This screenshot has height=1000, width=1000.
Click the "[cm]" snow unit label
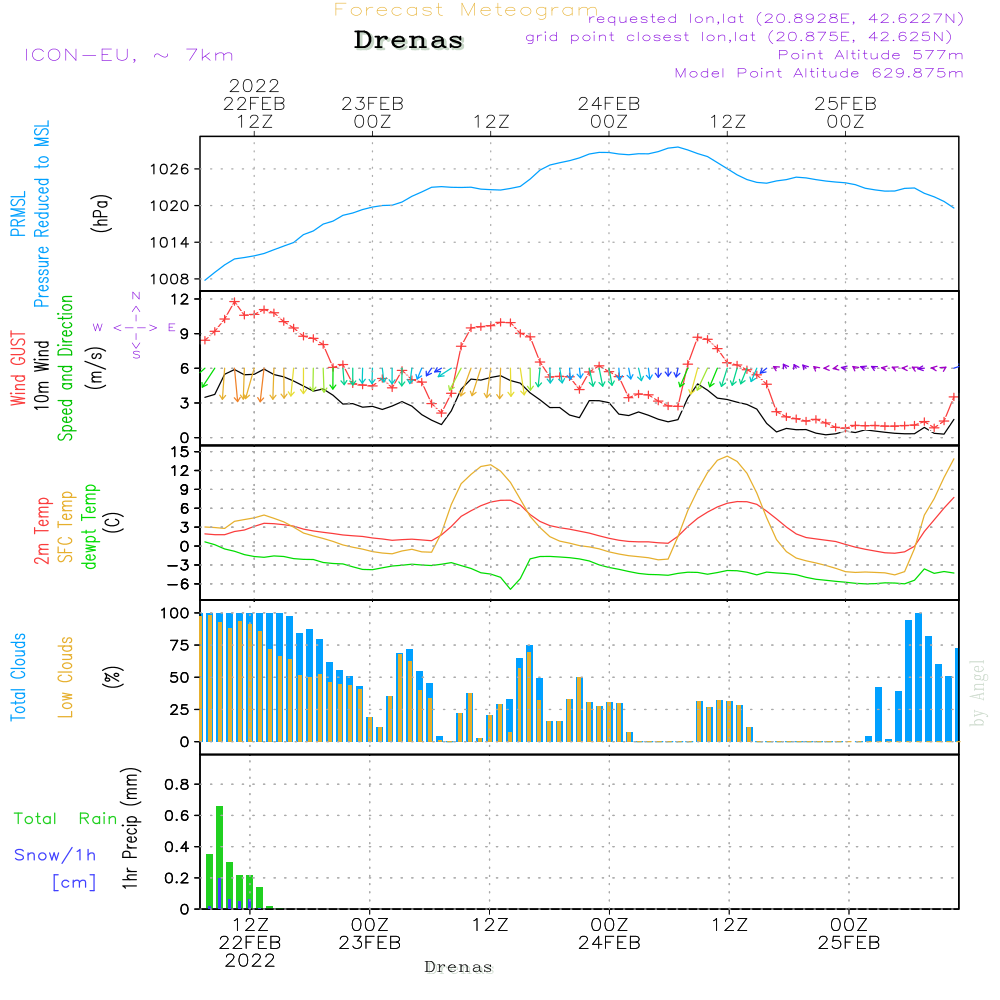[74, 883]
